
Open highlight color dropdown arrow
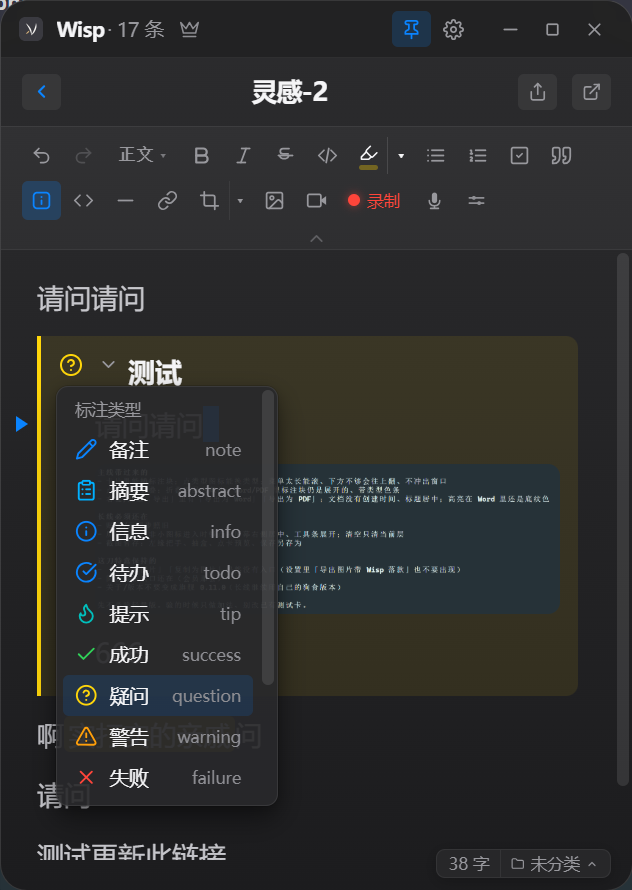pos(401,156)
